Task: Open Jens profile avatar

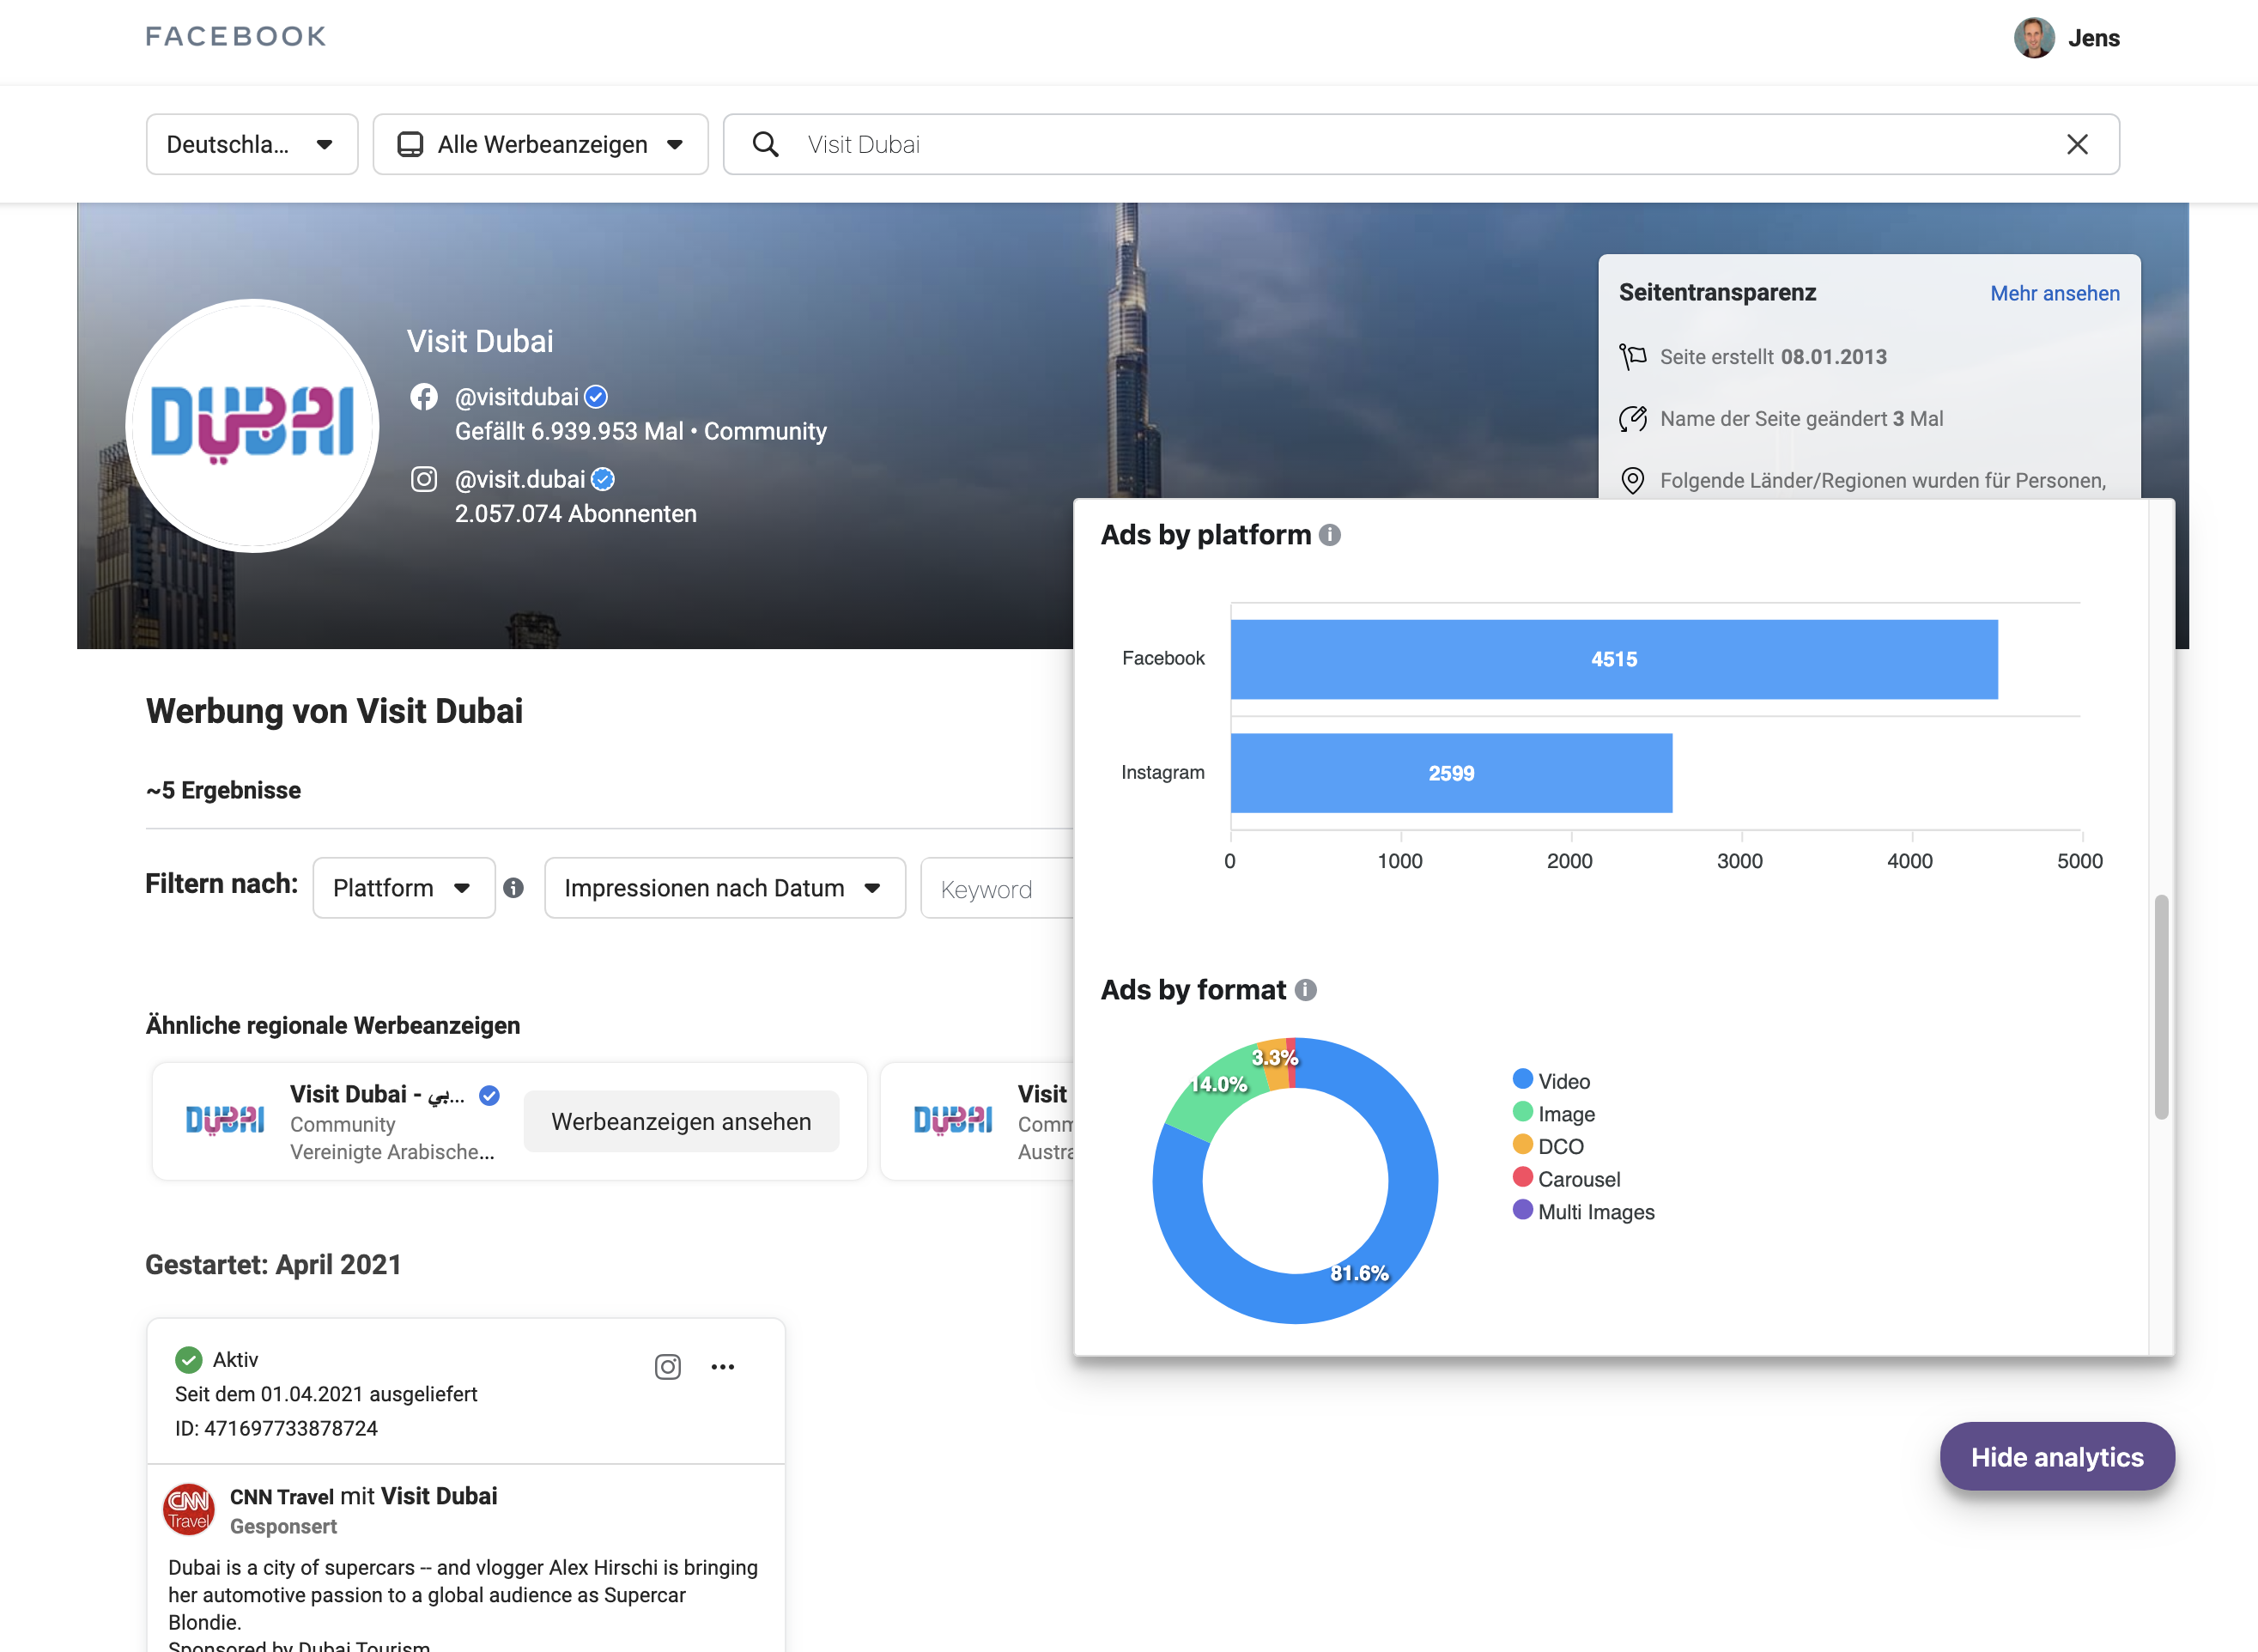Action: point(2033,38)
